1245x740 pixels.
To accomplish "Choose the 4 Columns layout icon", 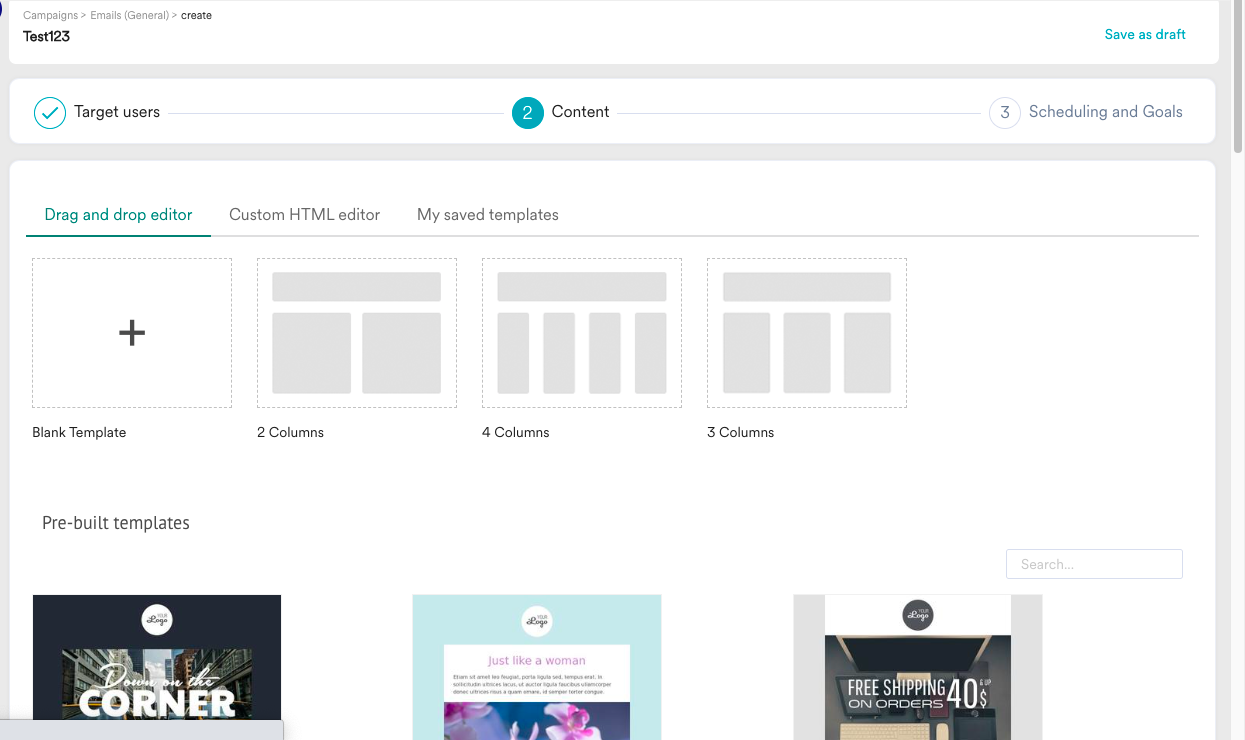I will (582, 333).
